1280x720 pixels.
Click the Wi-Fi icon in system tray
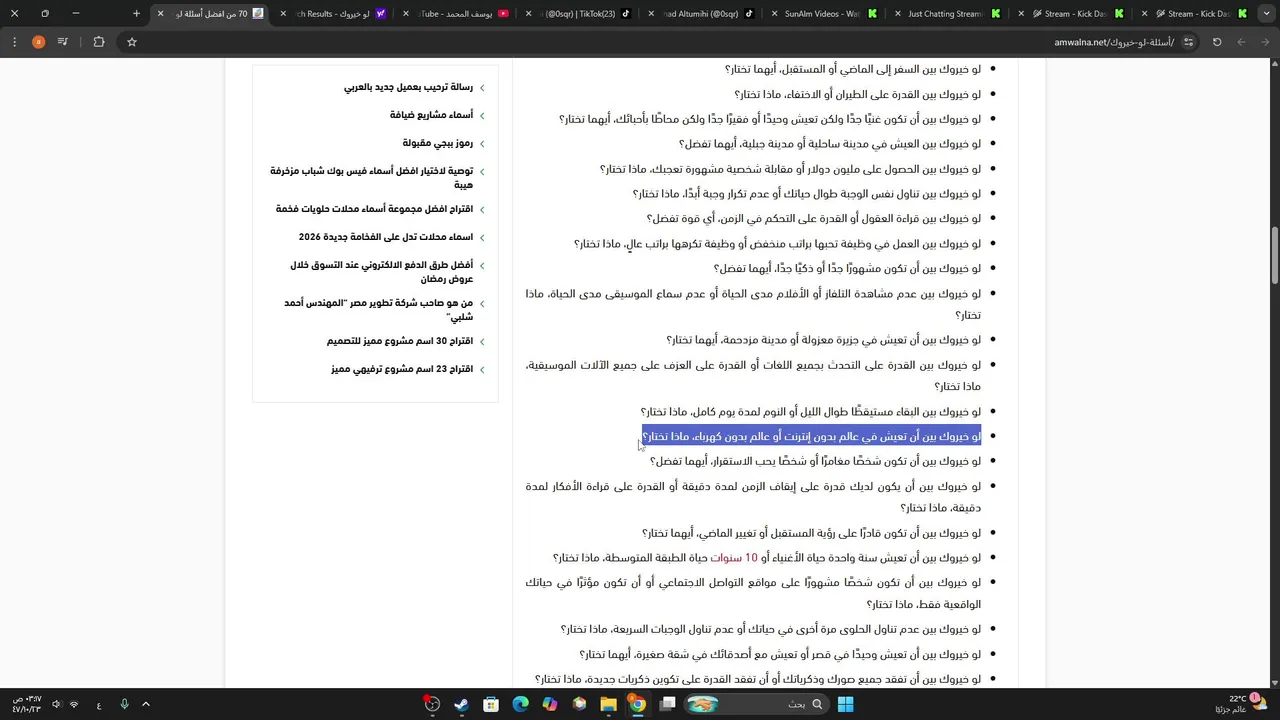point(75,704)
